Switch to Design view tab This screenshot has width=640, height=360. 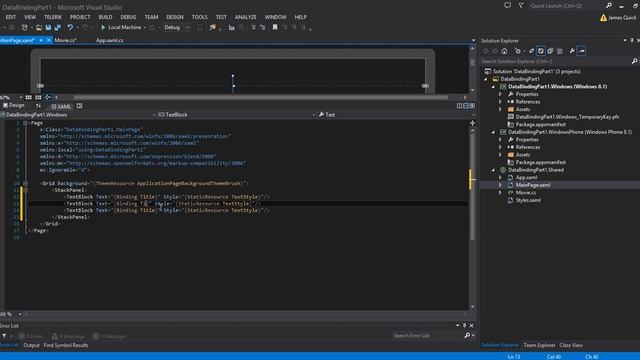click(14, 106)
